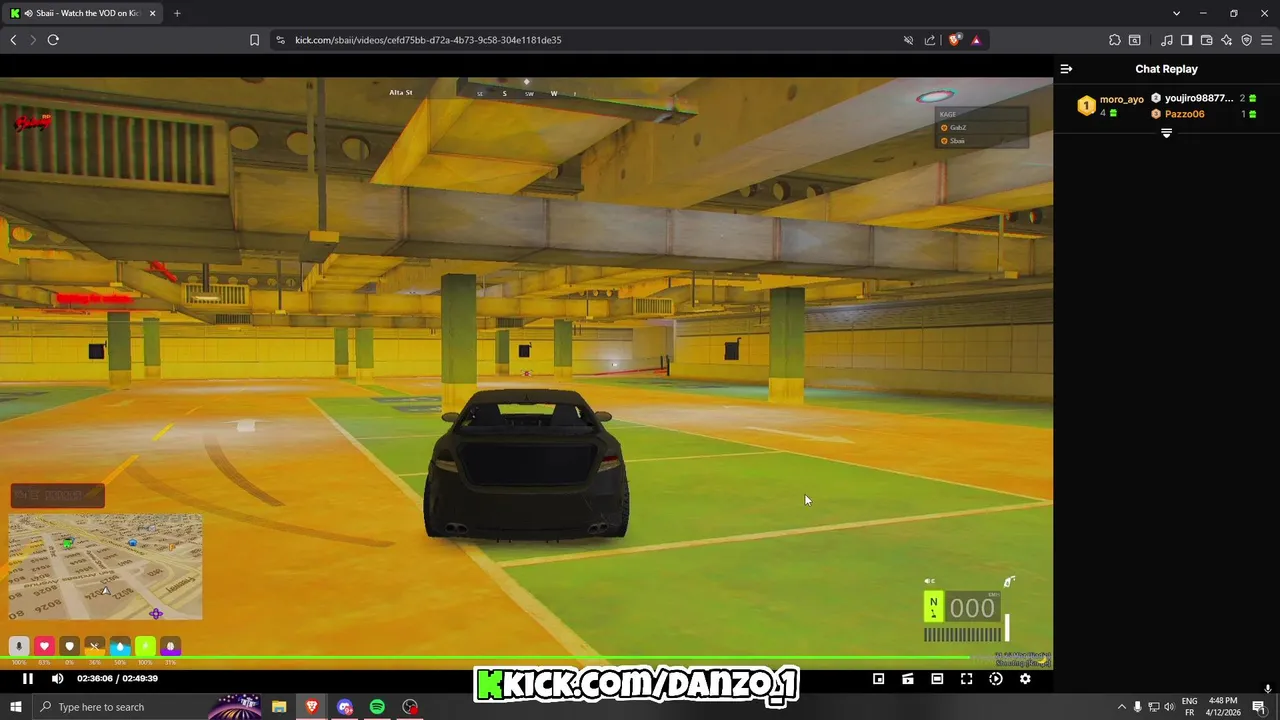The image size is (1280, 720).
Task: Open the system volume control
Action: pyautogui.click(x=1169, y=707)
